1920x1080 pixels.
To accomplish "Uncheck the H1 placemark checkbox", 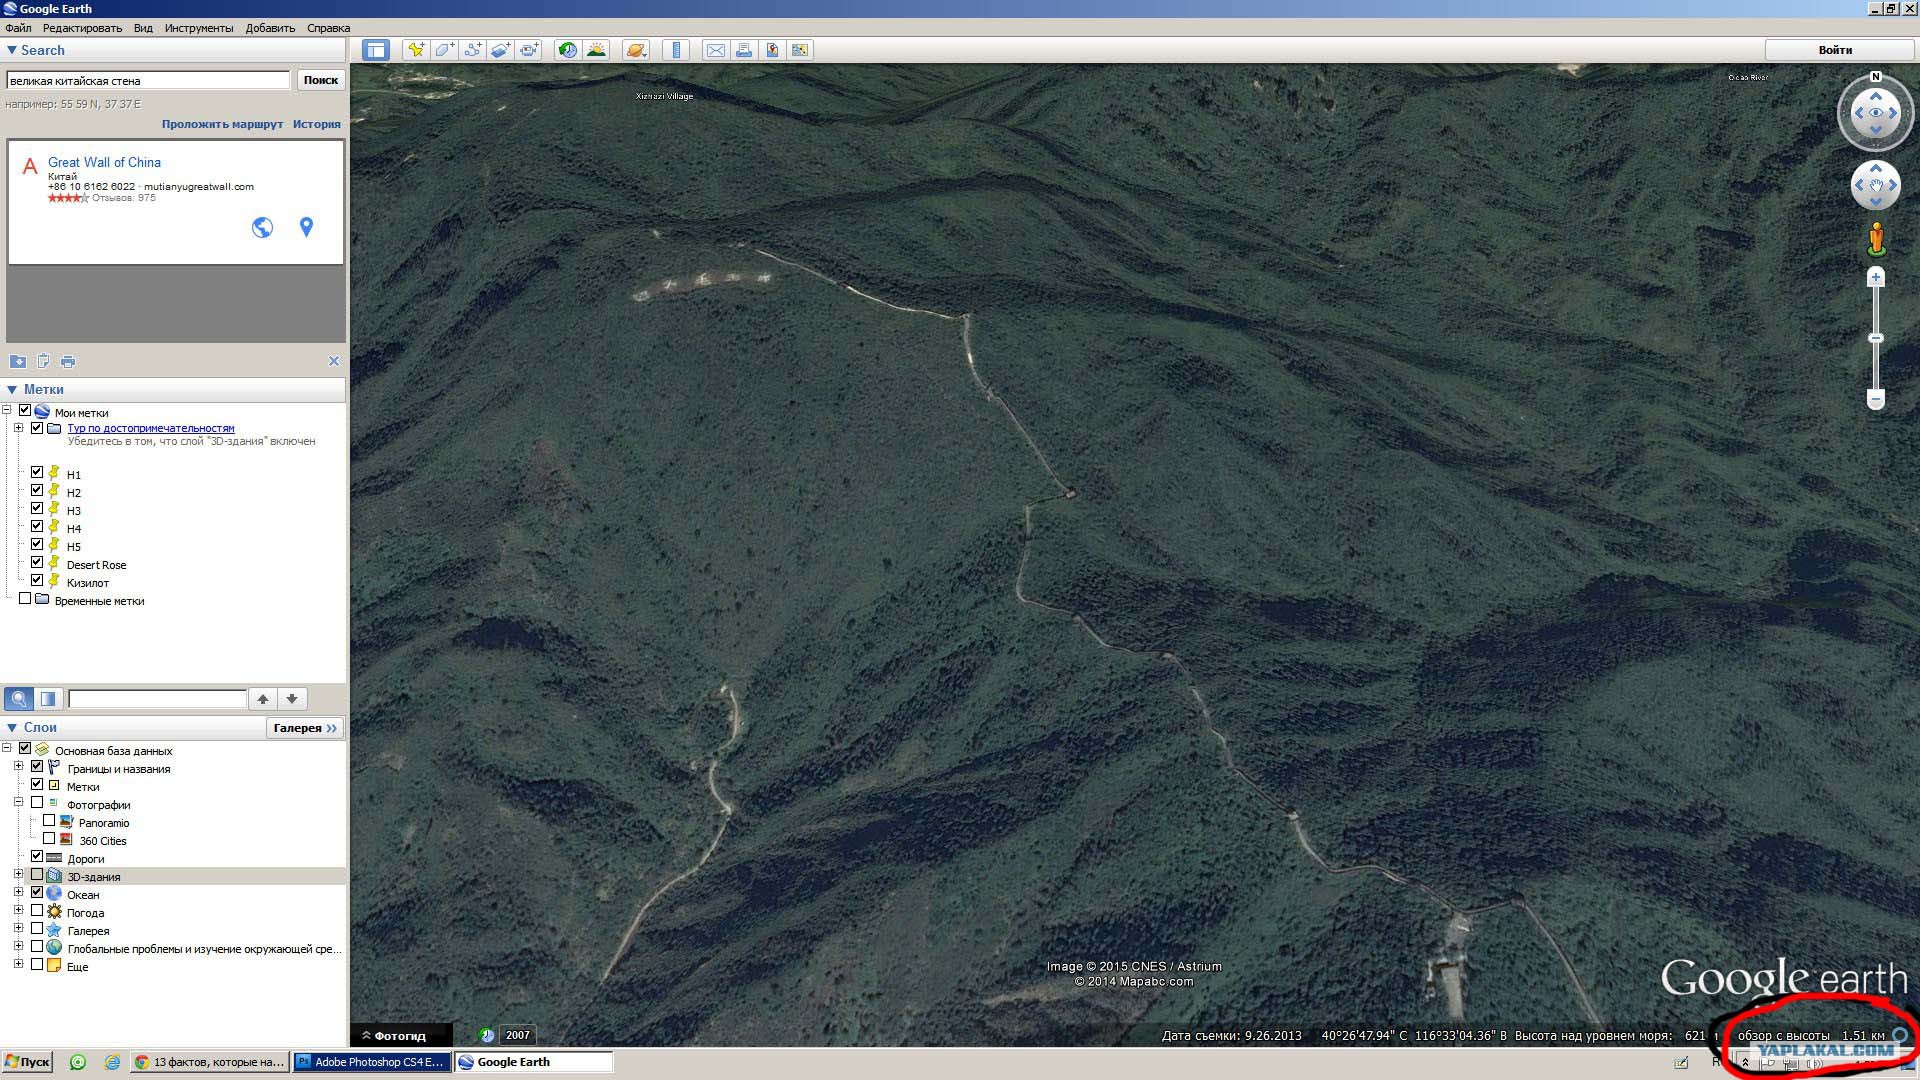I will 37,472.
